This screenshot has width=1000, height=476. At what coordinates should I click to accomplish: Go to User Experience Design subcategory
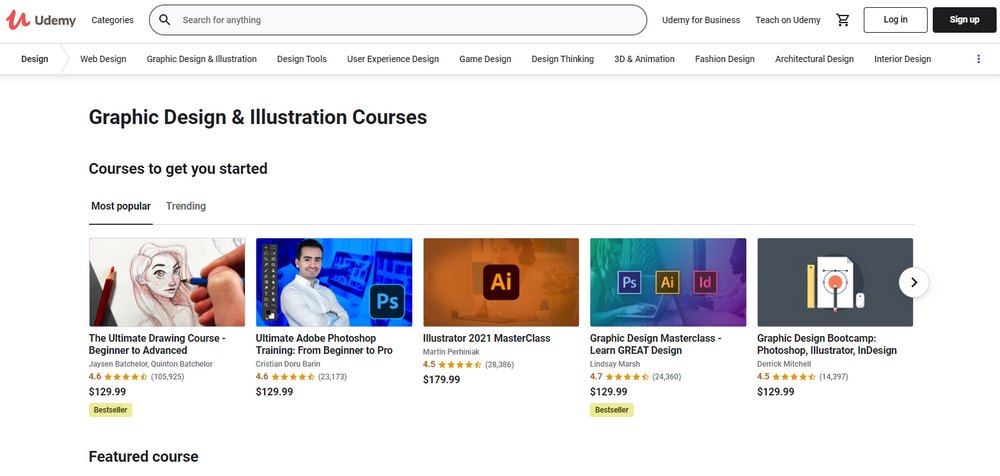click(393, 59)
